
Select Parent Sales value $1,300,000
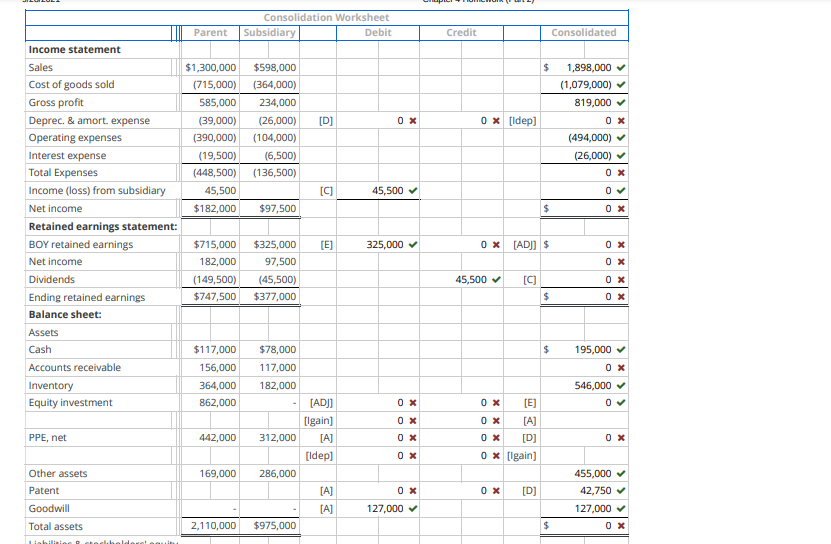pyautogui.click(x=210, y=67)
